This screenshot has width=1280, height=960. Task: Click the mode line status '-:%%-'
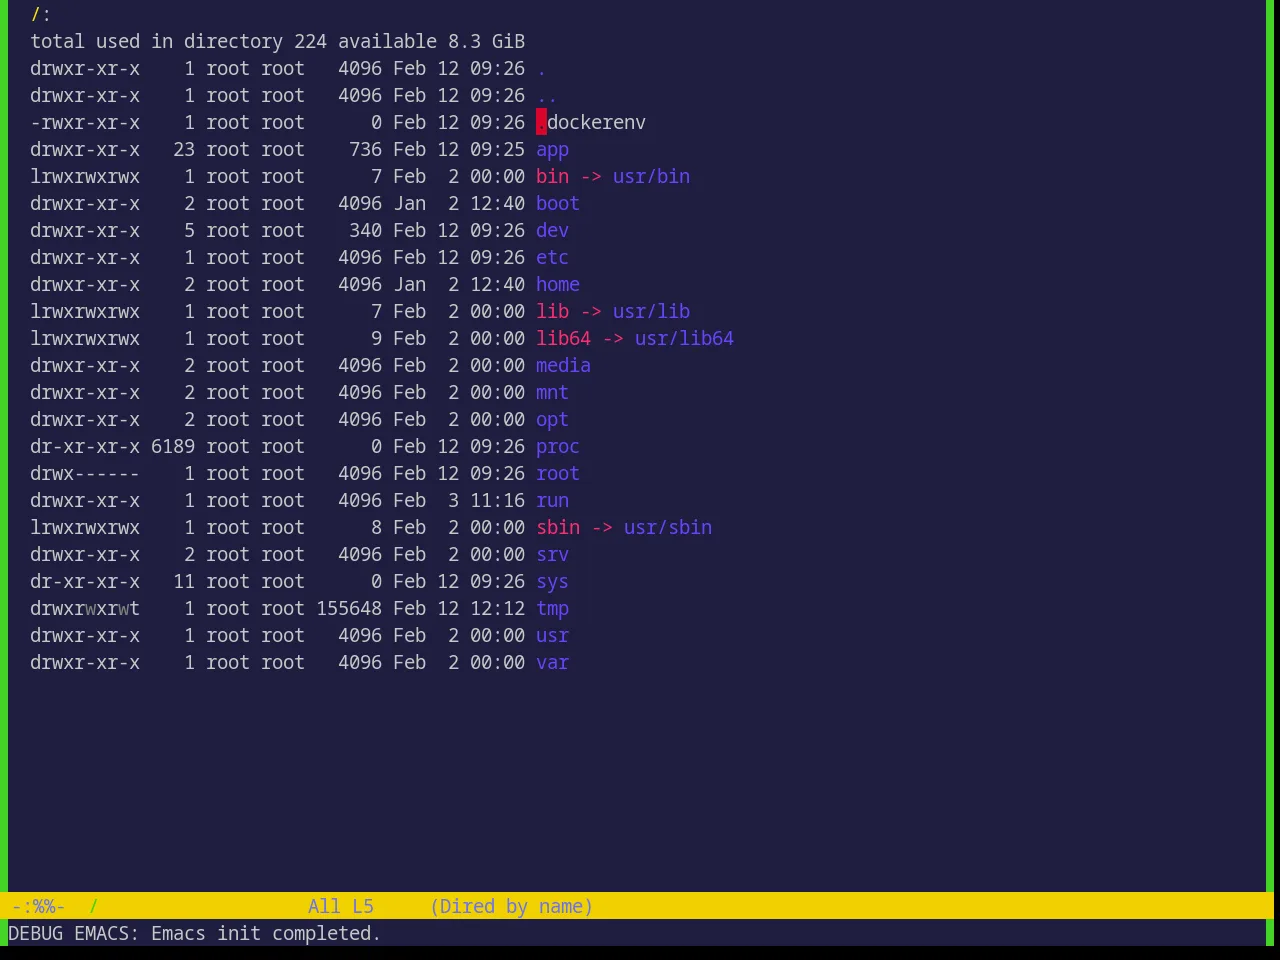pos(38,907)
